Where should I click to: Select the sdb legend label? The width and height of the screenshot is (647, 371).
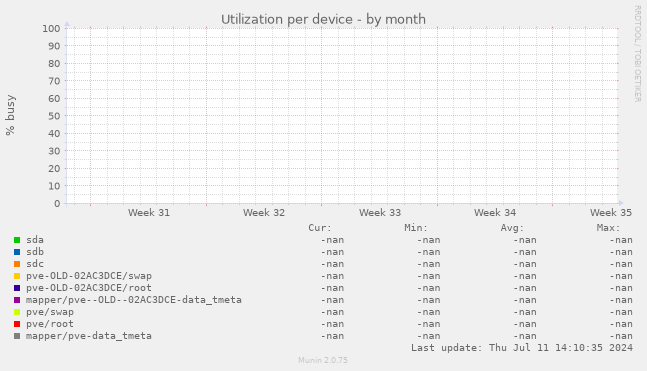pyautogui.click(x=35, y=252)
